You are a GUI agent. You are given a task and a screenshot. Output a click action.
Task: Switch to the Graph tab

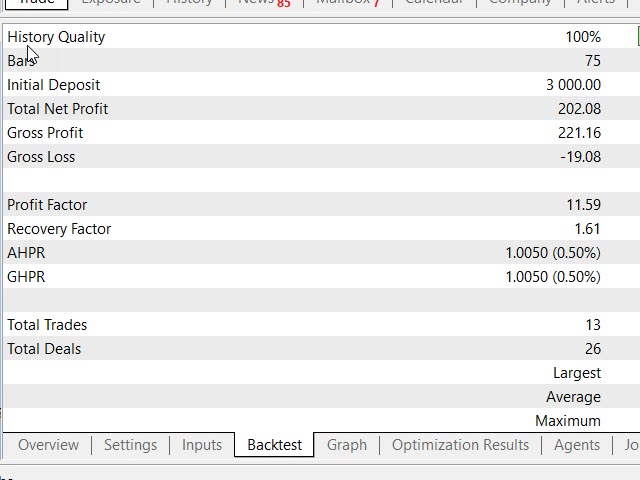(x=347, y=445)
